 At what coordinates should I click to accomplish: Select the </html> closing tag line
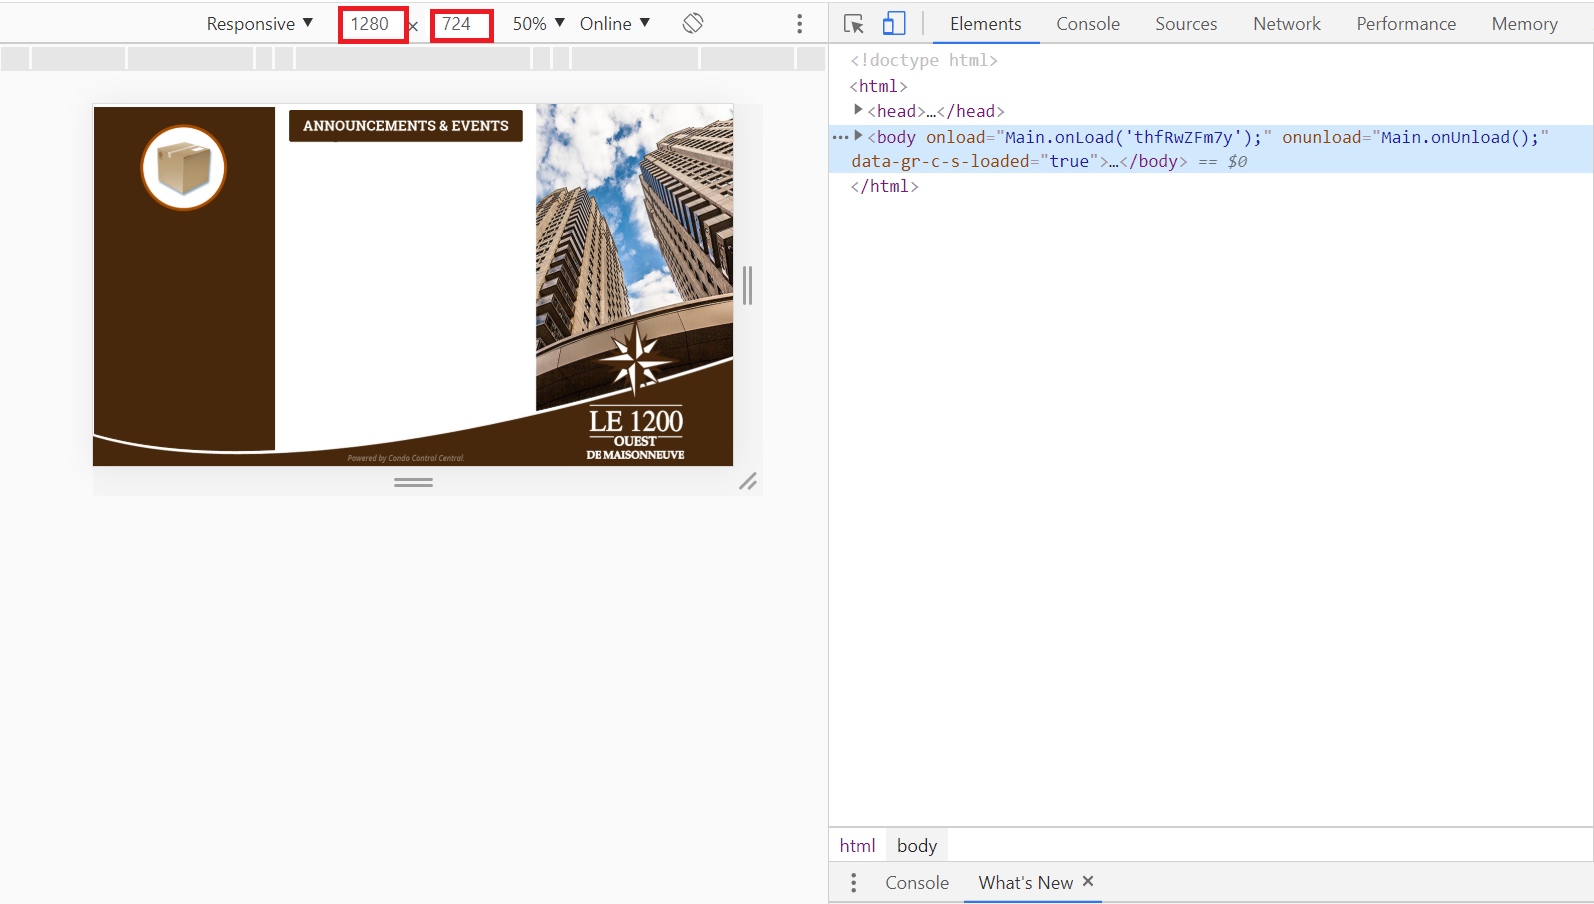(884, 186)
